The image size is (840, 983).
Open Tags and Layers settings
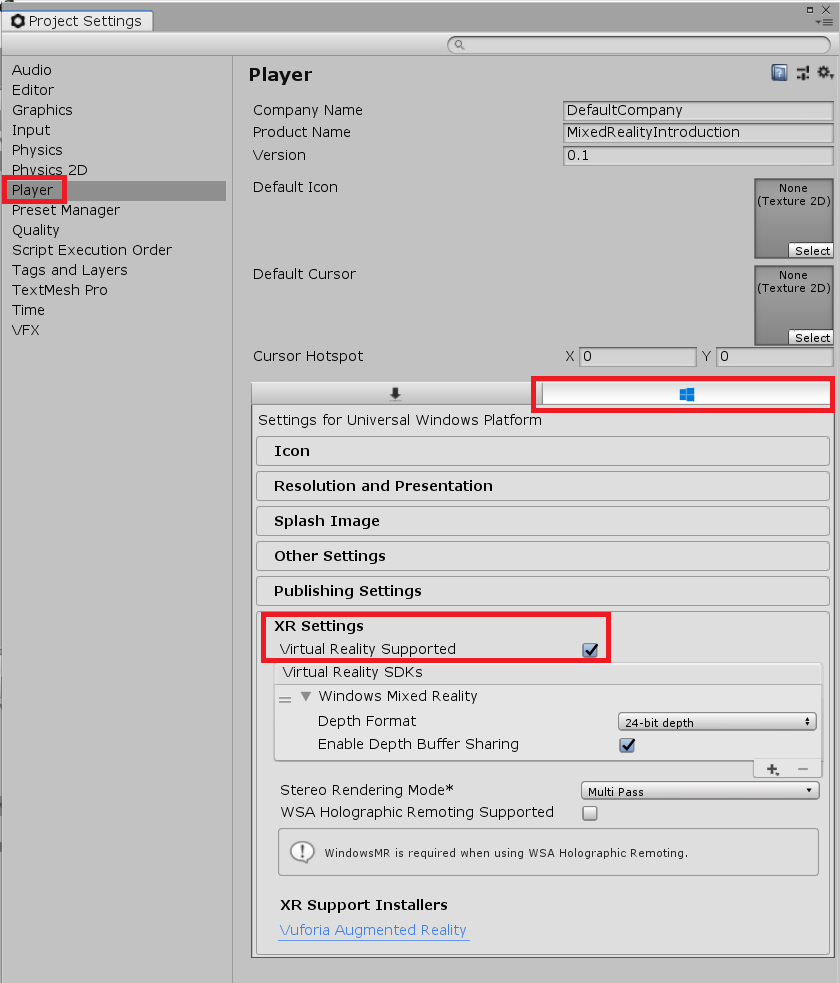[70, 270]
